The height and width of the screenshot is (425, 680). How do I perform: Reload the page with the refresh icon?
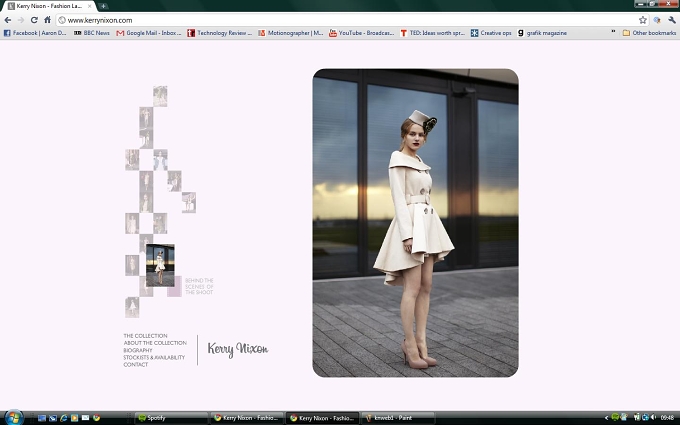[x=34, y=20]
